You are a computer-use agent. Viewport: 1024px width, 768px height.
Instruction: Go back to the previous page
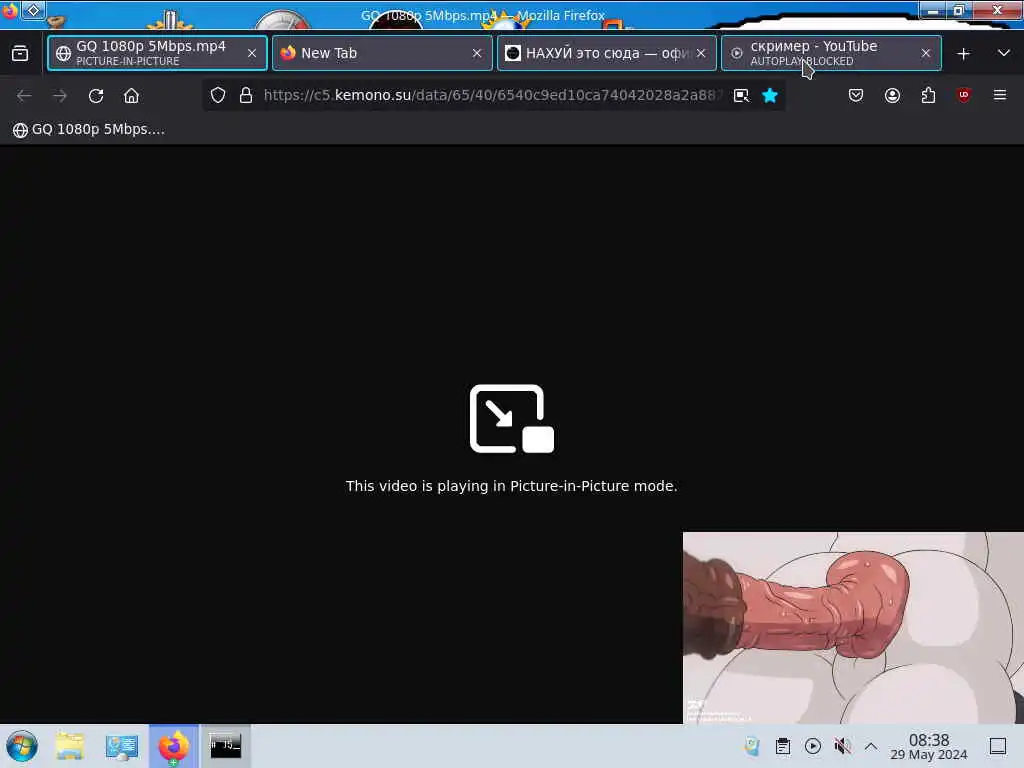24,96
